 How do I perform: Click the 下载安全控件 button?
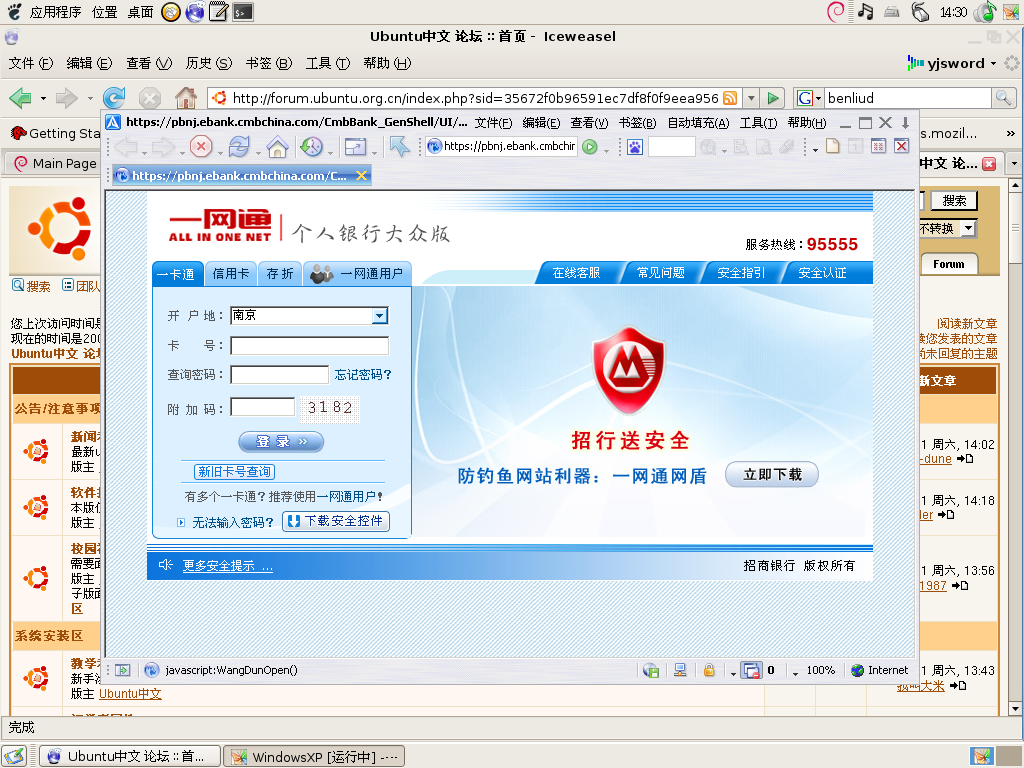336,521
